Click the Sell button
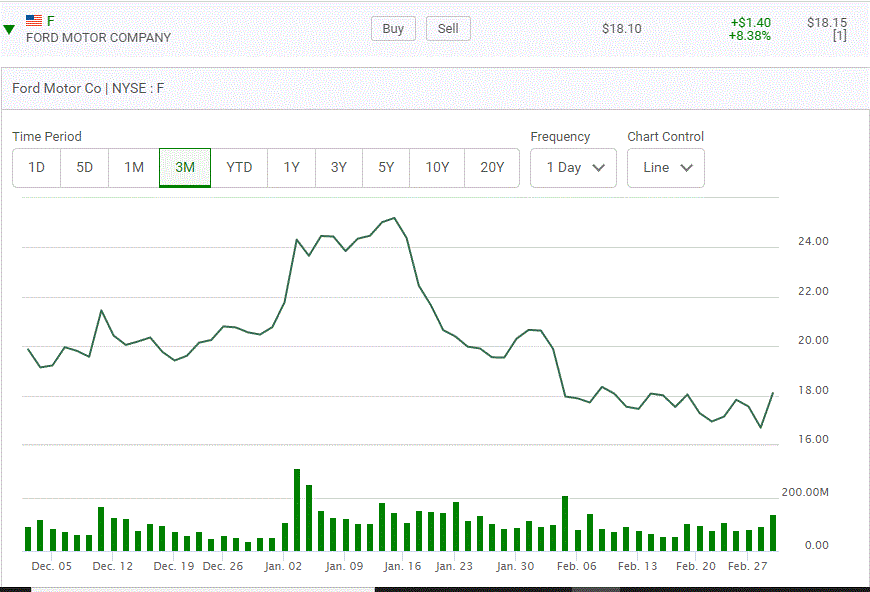The width and height of the screenshot is (870, 592). pyautogui.click(x=448, y=29)
